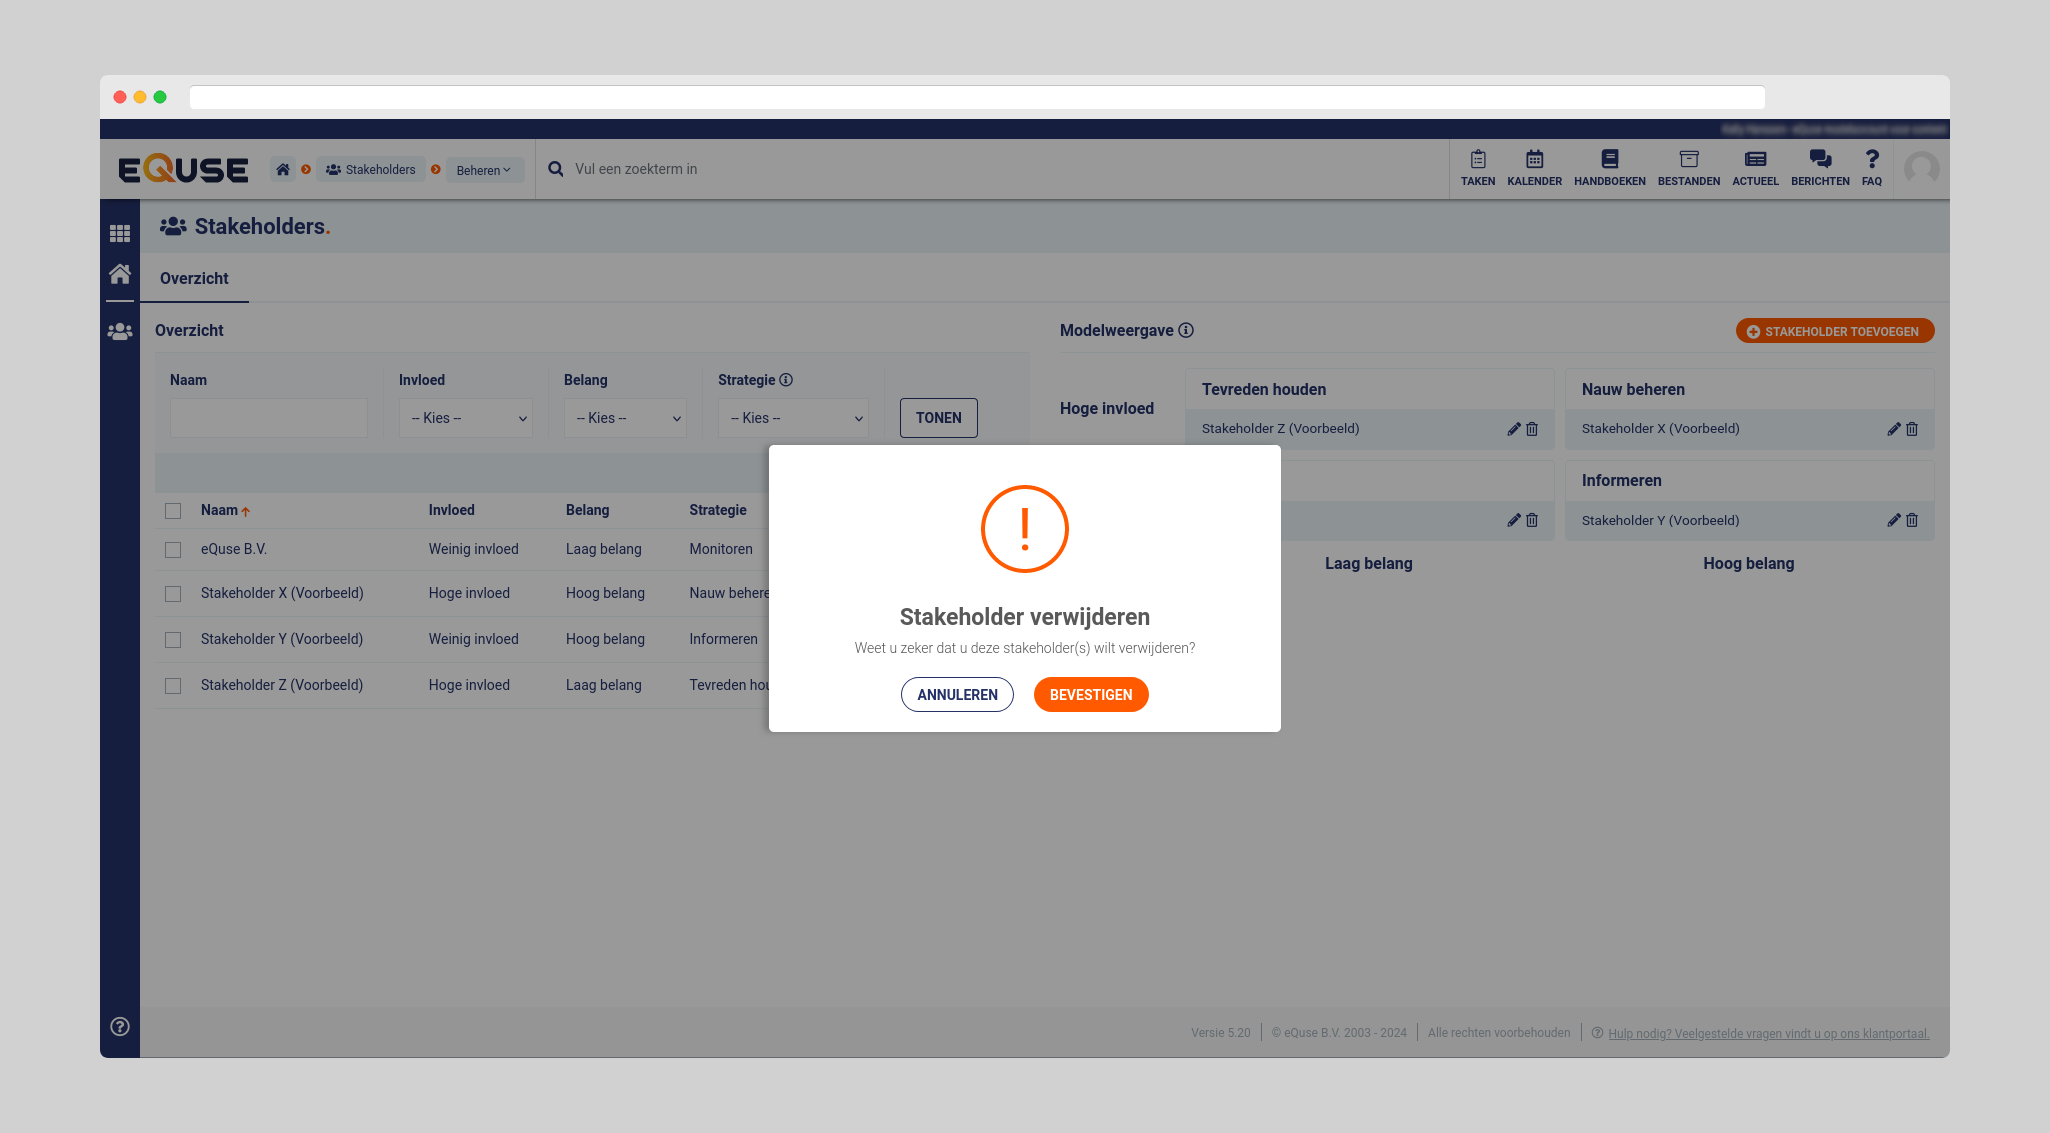The image size is (2050, 1133).
Task: Edit Stakeholder Y (Voorbeeld) pencil icon
Action: click(1893, 520)
